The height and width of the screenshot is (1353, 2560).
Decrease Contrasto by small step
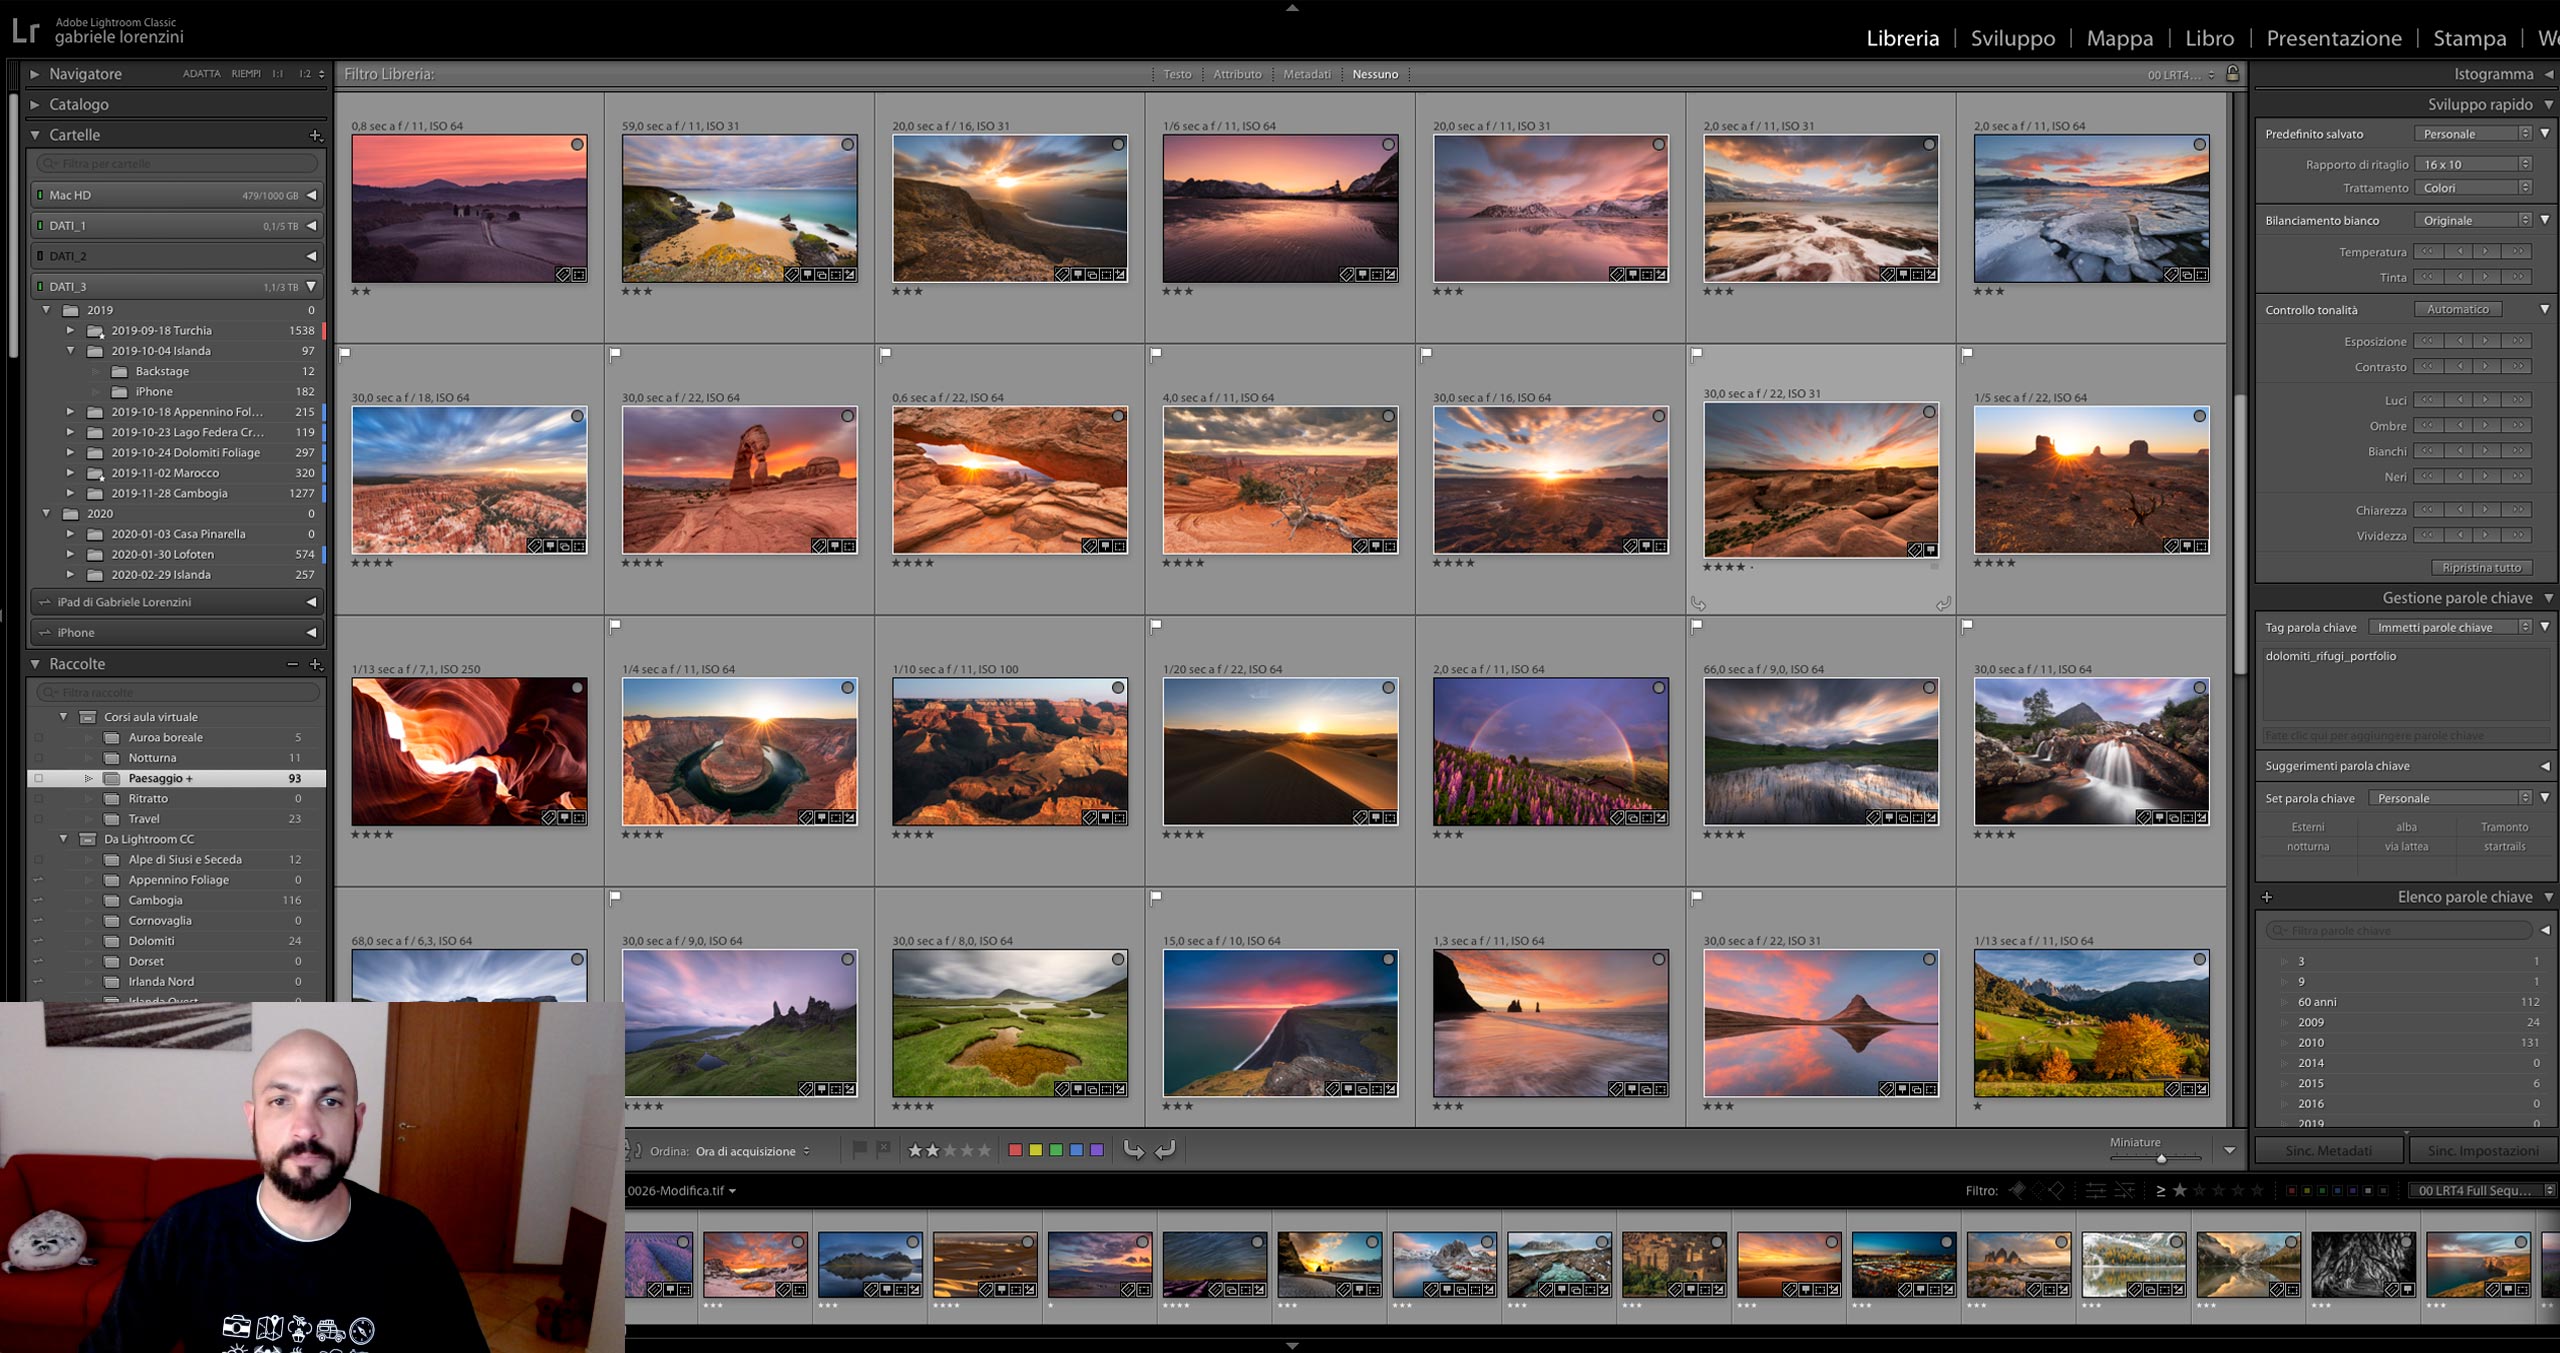[2459, 366]
